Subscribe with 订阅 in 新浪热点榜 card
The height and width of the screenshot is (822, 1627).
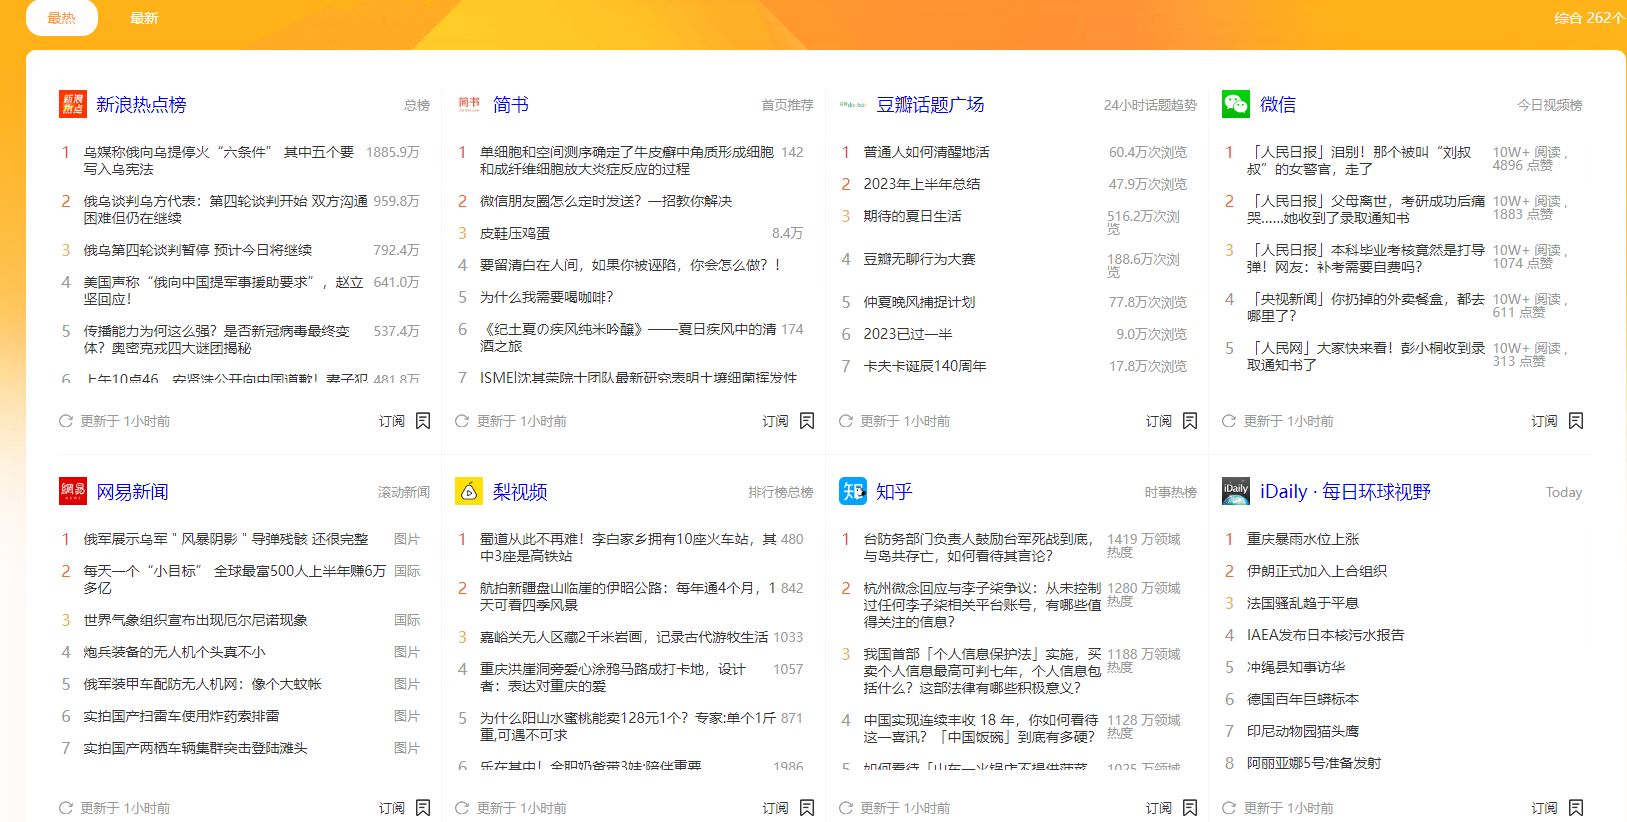[x=392, y=421]
